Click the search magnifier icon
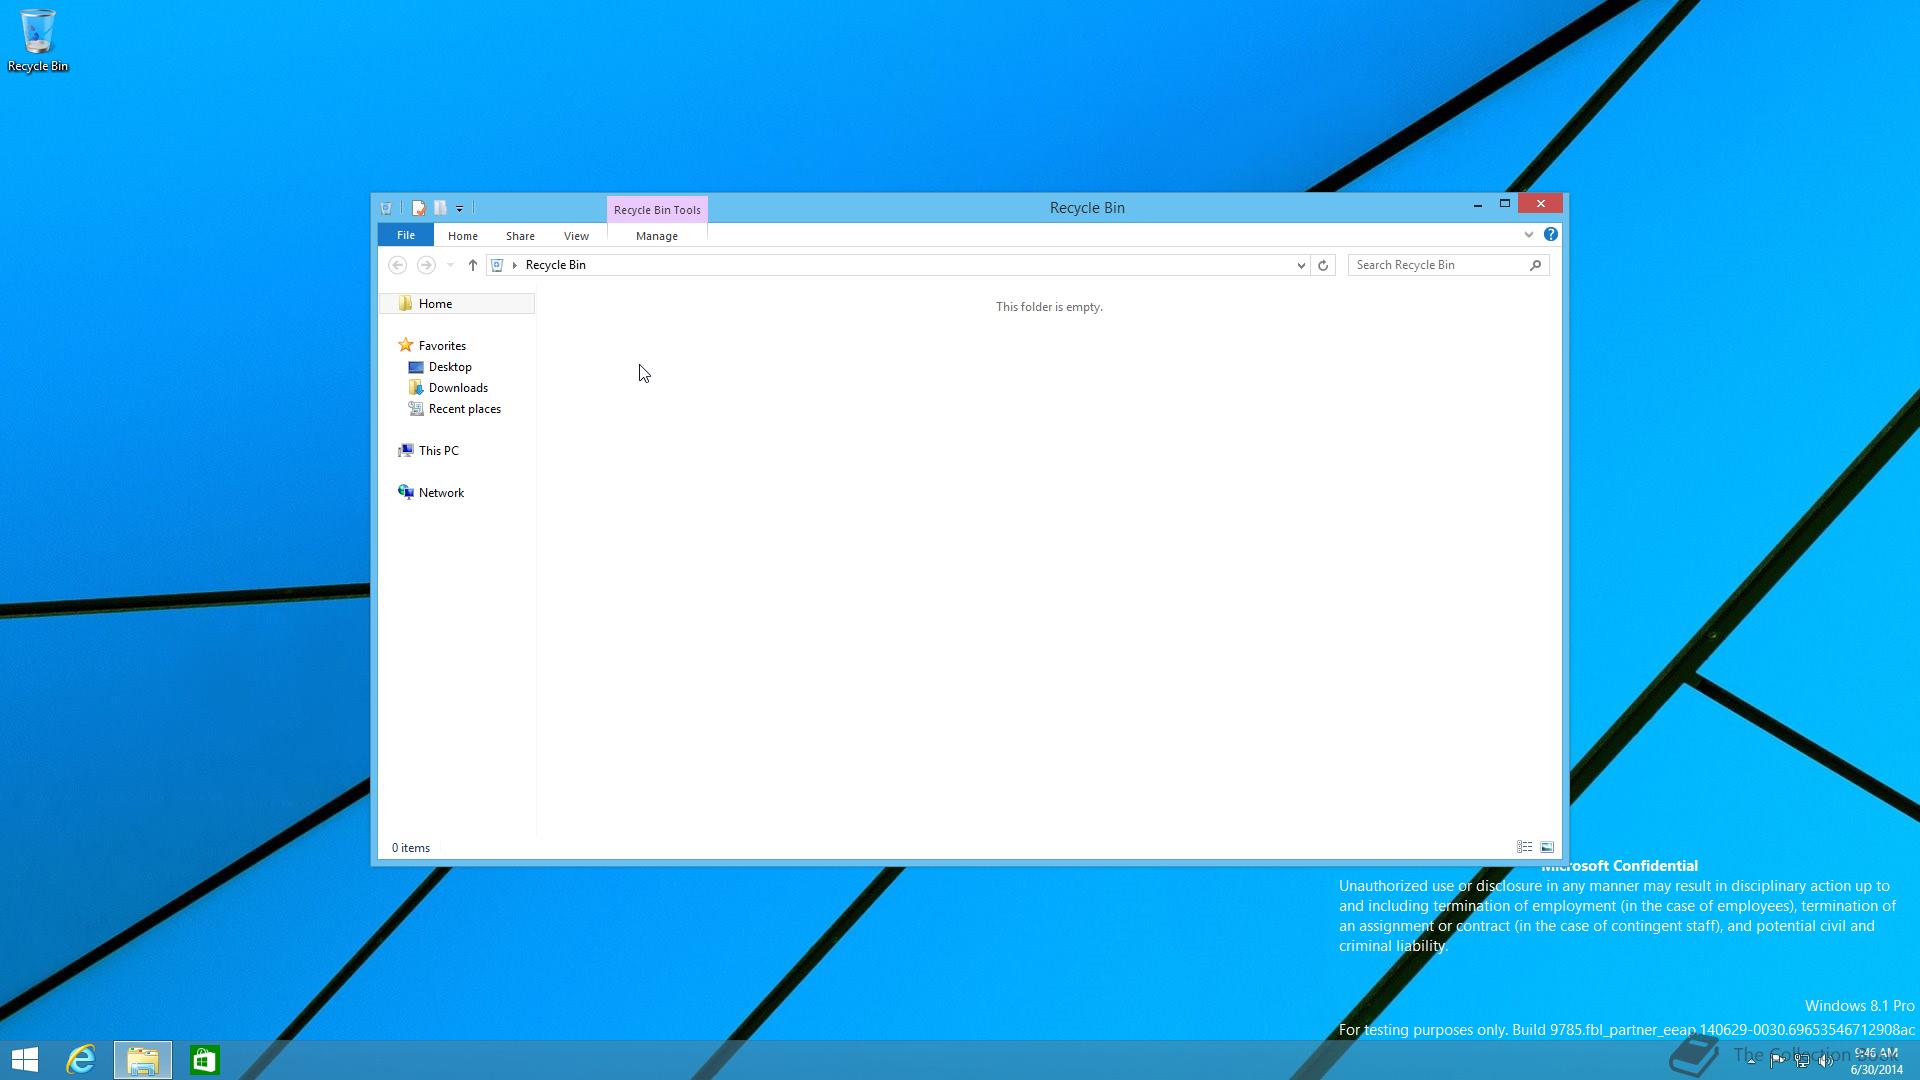The image size is (1920, 1080). point(1535,265)
